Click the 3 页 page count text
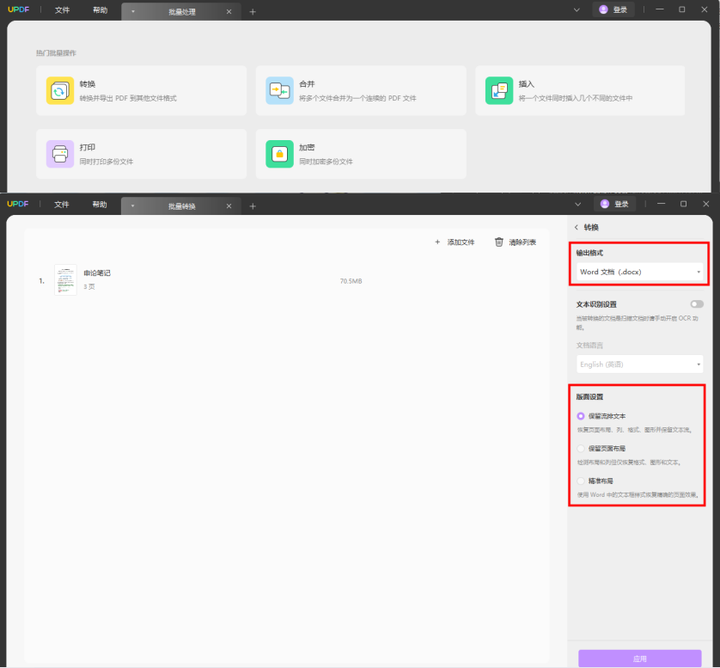The image size is (720, 668). 89,286
